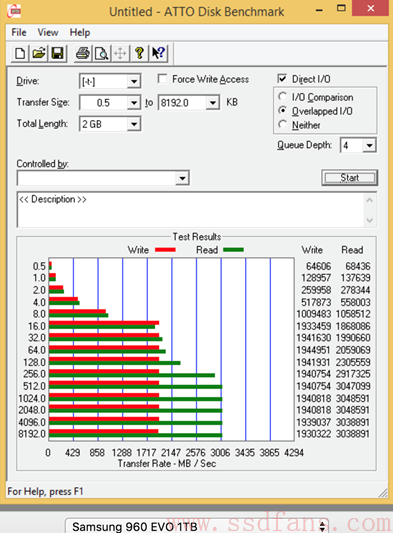Open the File menu
Screen dimensions: 393x533
(19, 33)
